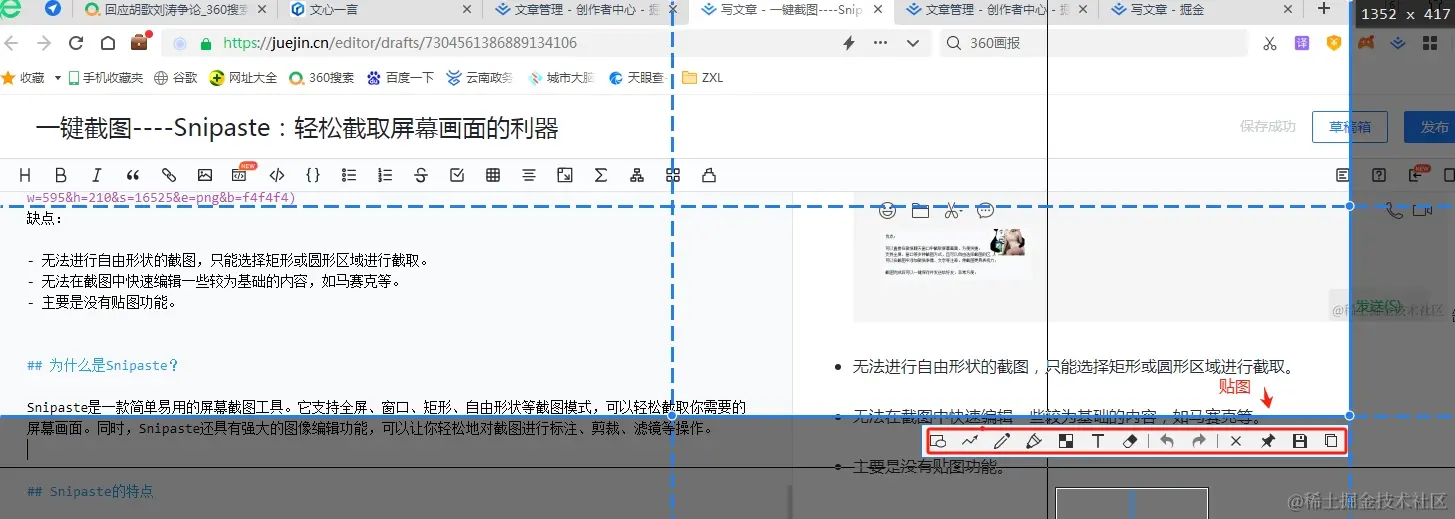Cancel the snip with the X icon
Image resolution: width=1455 pixels, height=519 pixels.
tap(1236, 441)
